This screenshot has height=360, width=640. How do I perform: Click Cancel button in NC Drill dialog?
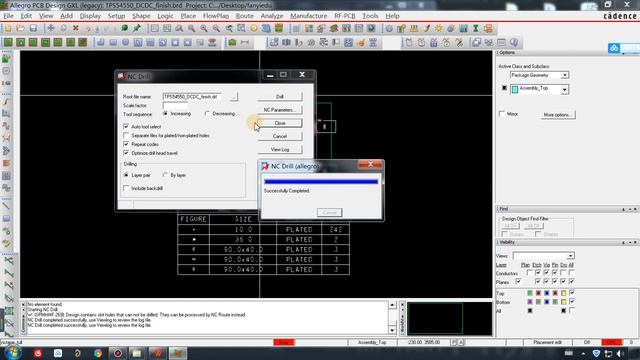tap(280, 136)
